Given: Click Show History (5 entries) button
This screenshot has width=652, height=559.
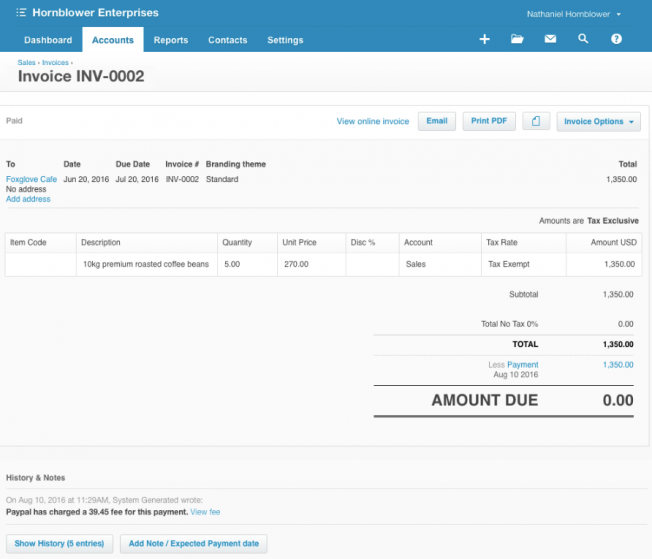Looking at the screenshot, I should pos(59,544).
